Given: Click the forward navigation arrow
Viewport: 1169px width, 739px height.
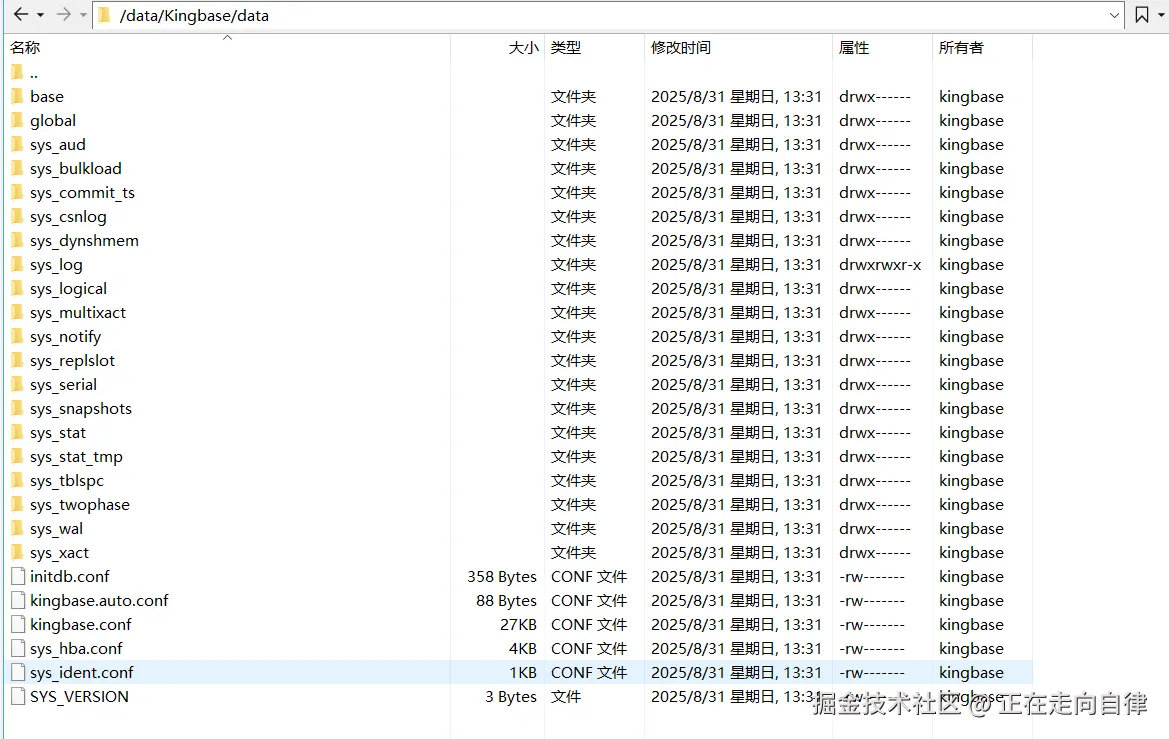Looking at the screenshot, I should tap(63, 14).
